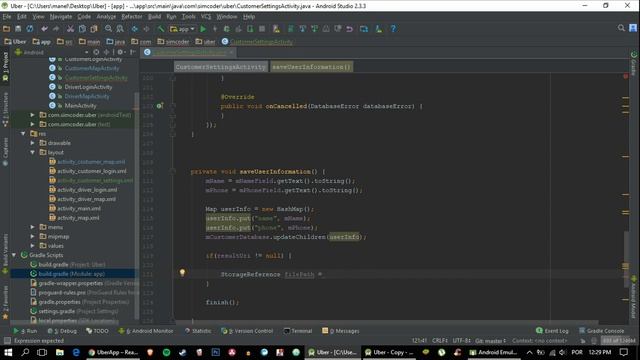The width and height of the screenshot is (640, 360).
Task: Open the Tools menu
Action: pyautogui.click(x=188, y=17)
